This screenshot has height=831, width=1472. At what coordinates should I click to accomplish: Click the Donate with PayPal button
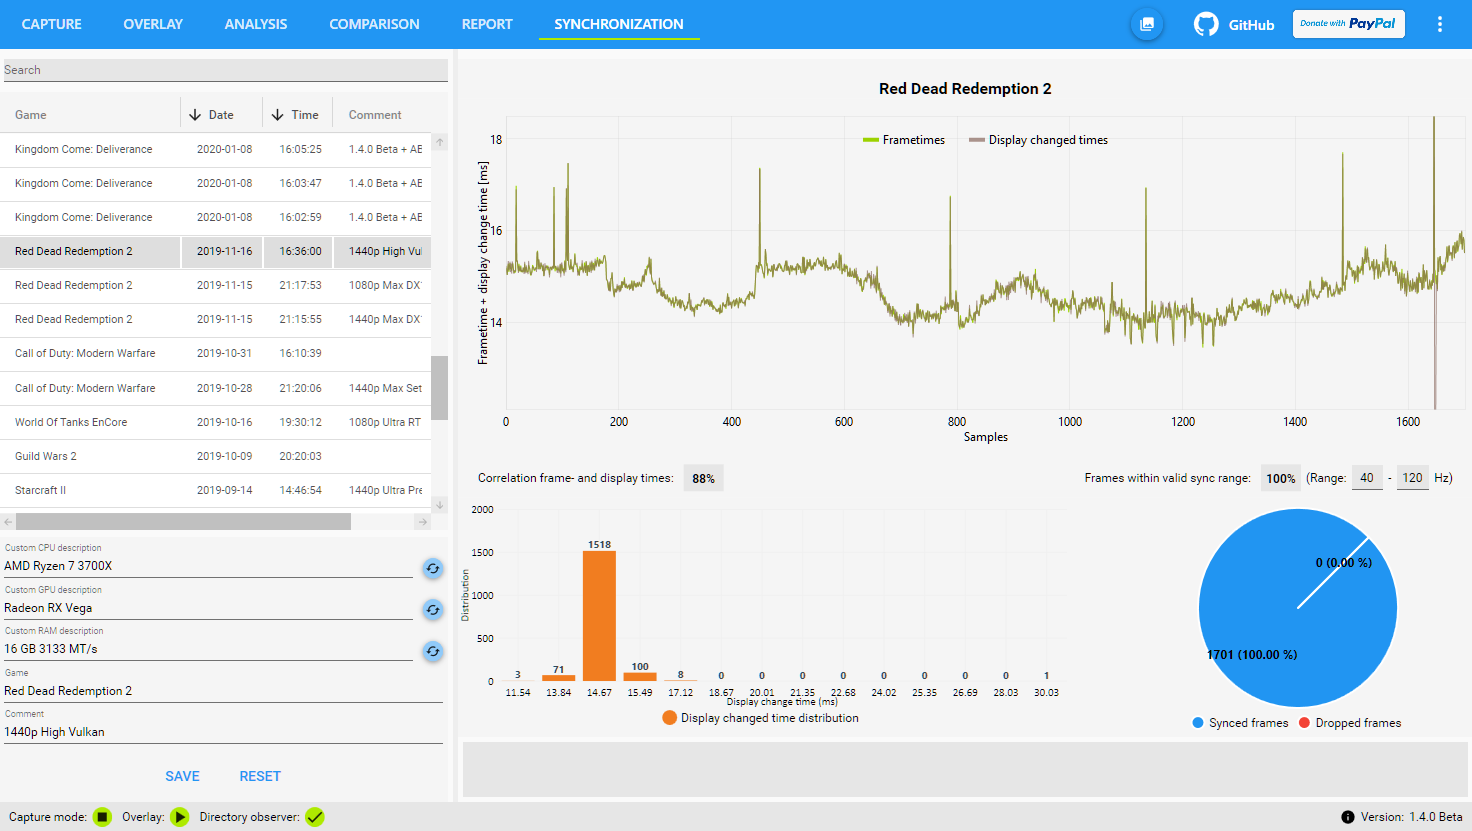pos(1349,24)
